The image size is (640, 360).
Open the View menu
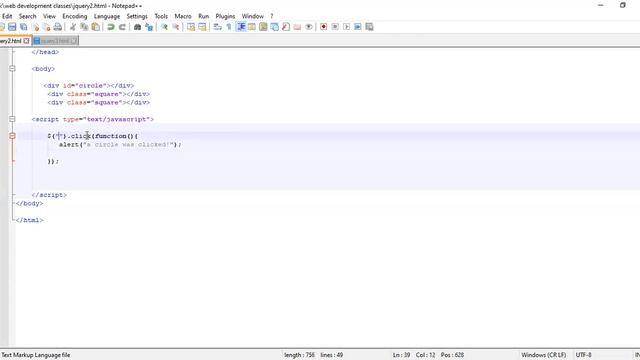[x=49, y=16]
